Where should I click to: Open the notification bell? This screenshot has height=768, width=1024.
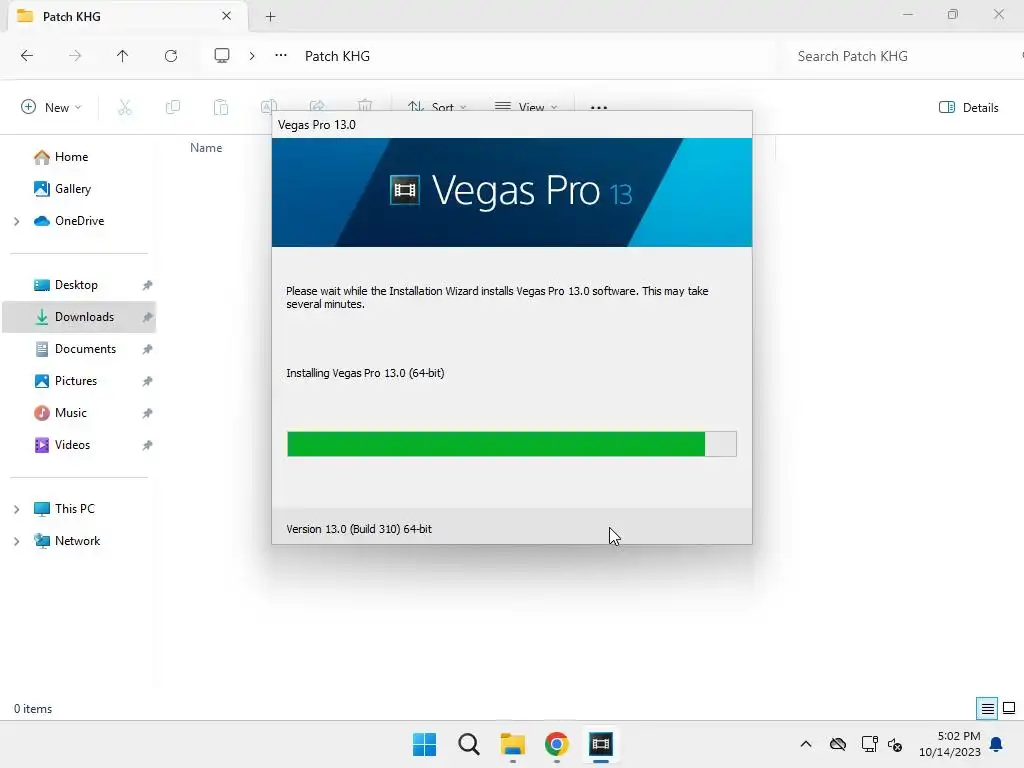(997, 744)
